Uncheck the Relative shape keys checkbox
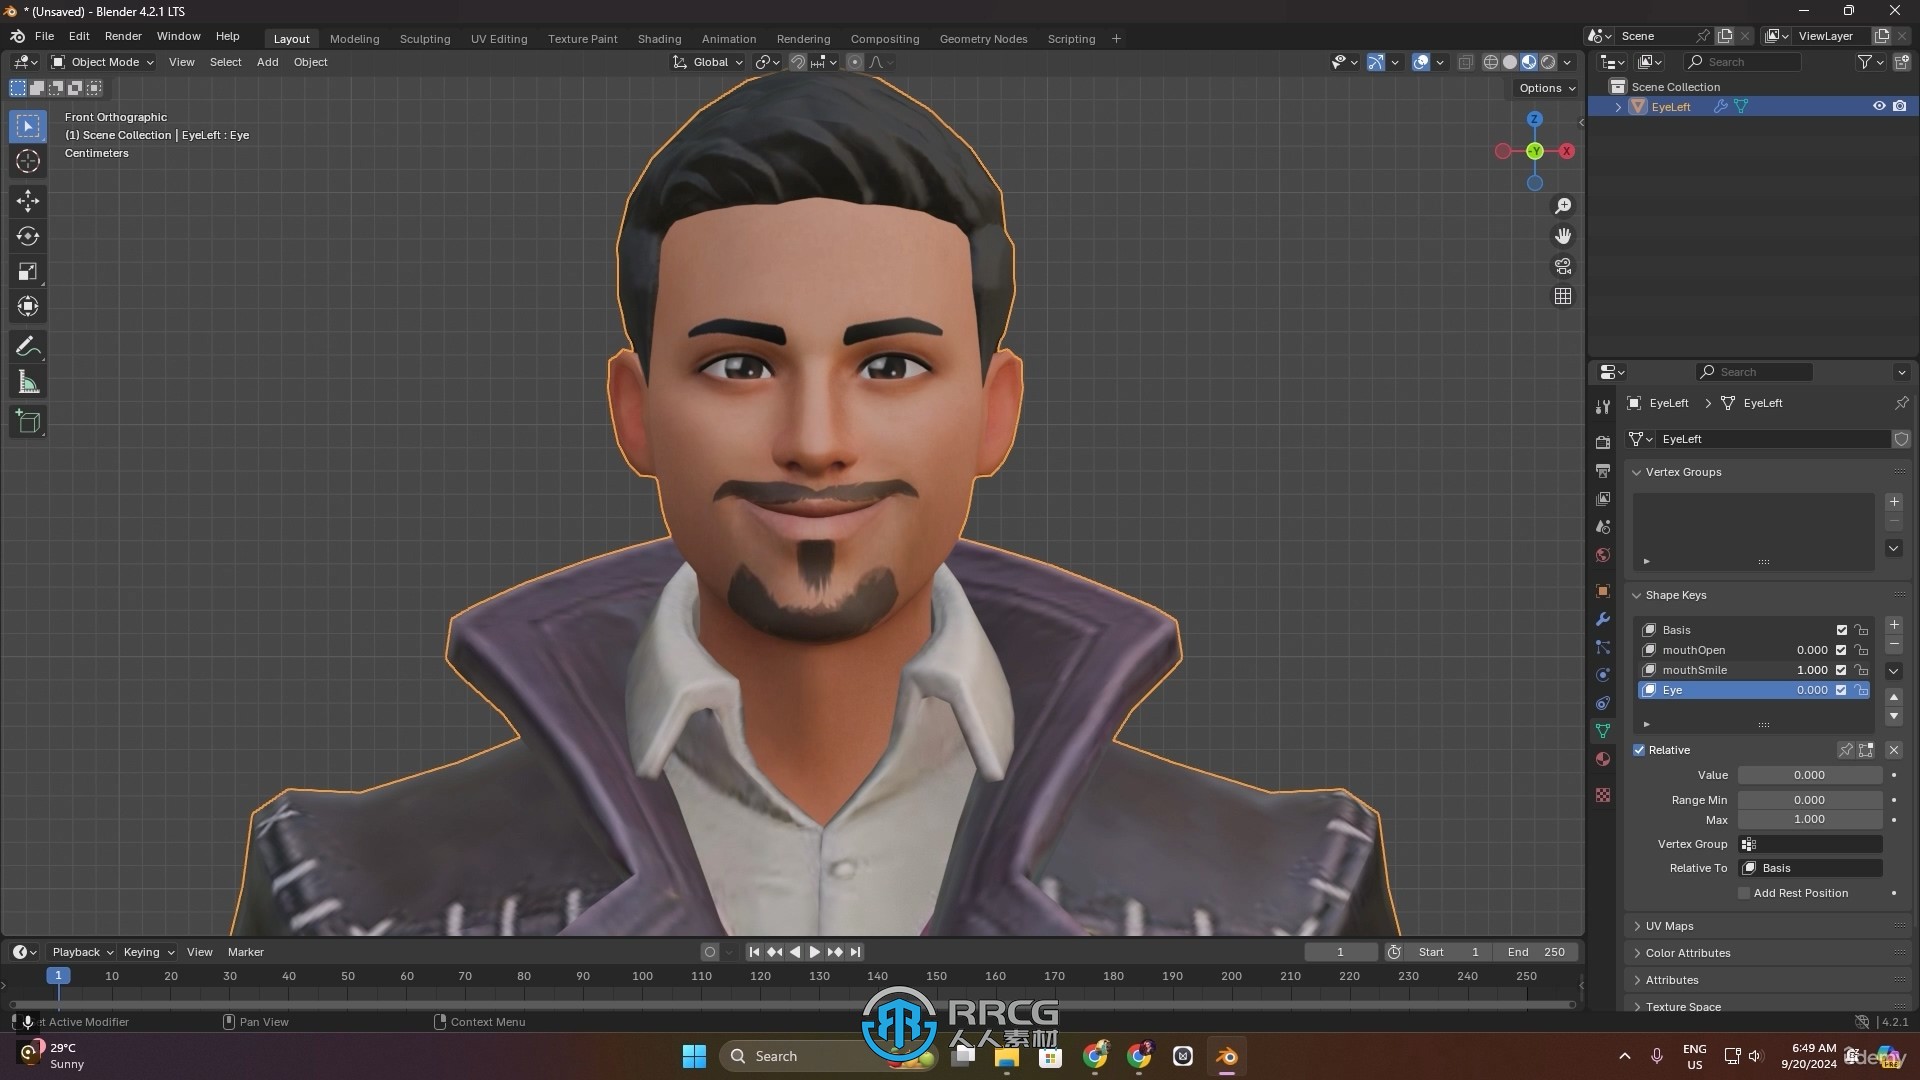The width and height of the screenshot is (1920, 1080). [1639, 750]
